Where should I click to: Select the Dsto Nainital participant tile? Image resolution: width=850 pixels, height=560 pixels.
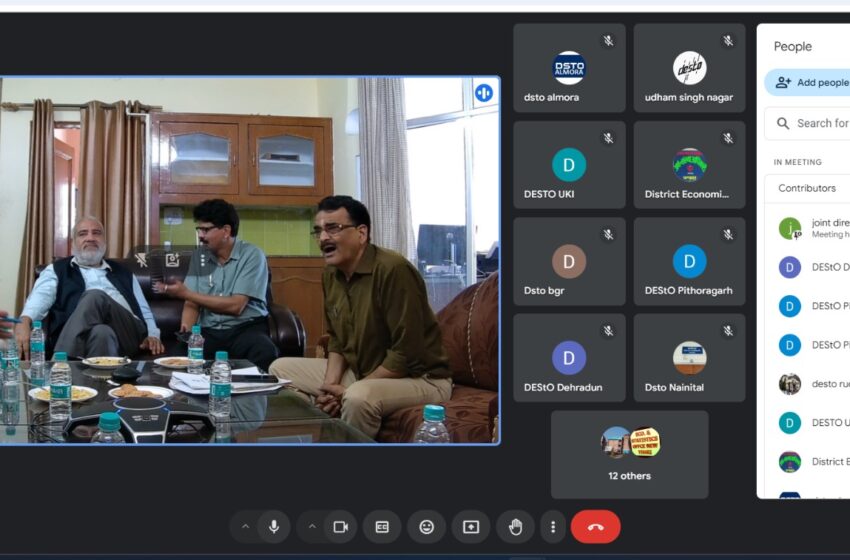[x=689, y=360]
